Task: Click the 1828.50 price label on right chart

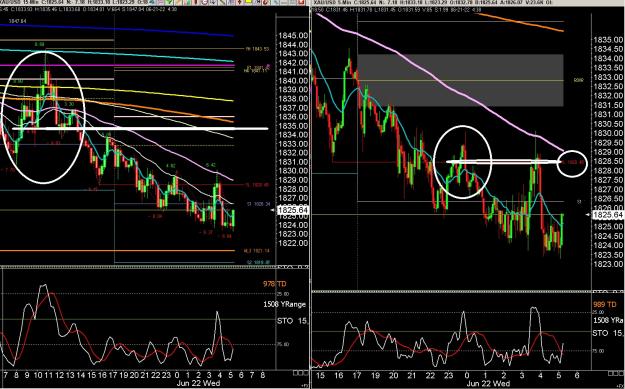Action: coord(608,161)
